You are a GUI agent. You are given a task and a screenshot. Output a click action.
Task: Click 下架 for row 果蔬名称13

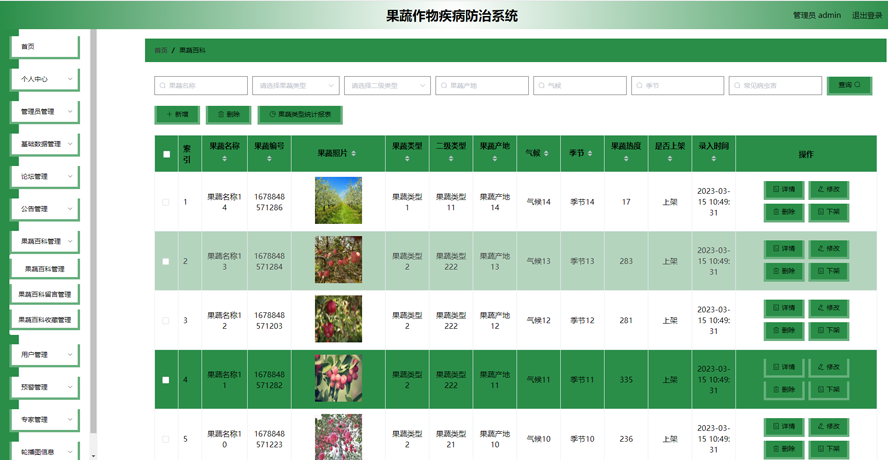829,271
